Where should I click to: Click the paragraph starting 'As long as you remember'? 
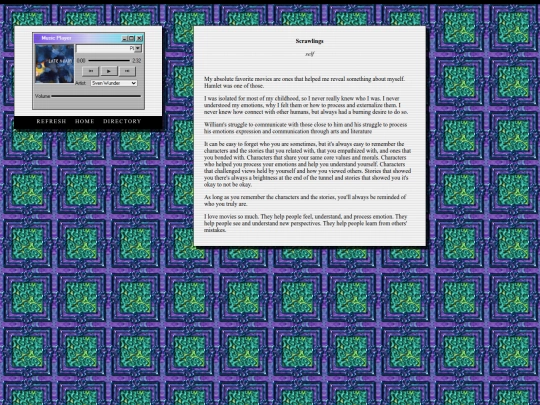tap(305, 200)
